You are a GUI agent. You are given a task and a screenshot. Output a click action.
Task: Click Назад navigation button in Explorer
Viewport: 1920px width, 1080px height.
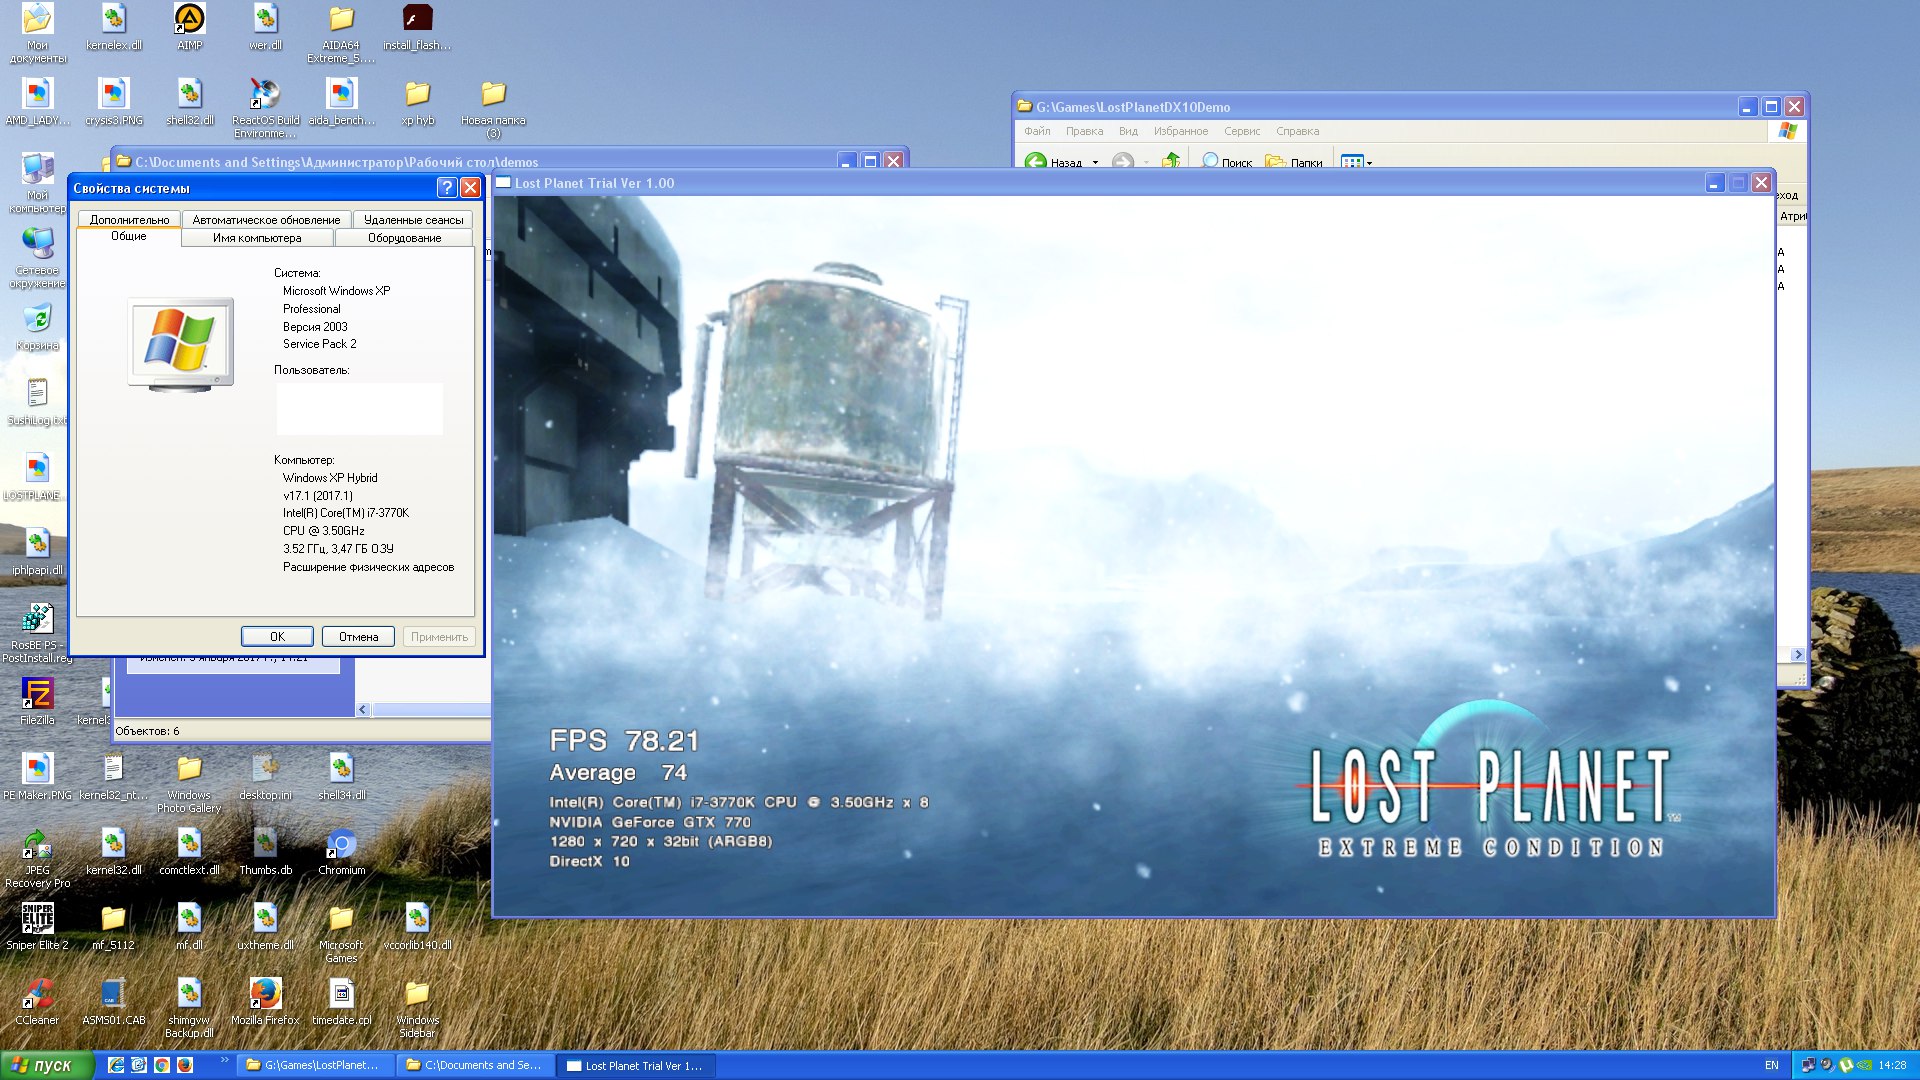pyautogui.click(x=1055, y=161)
